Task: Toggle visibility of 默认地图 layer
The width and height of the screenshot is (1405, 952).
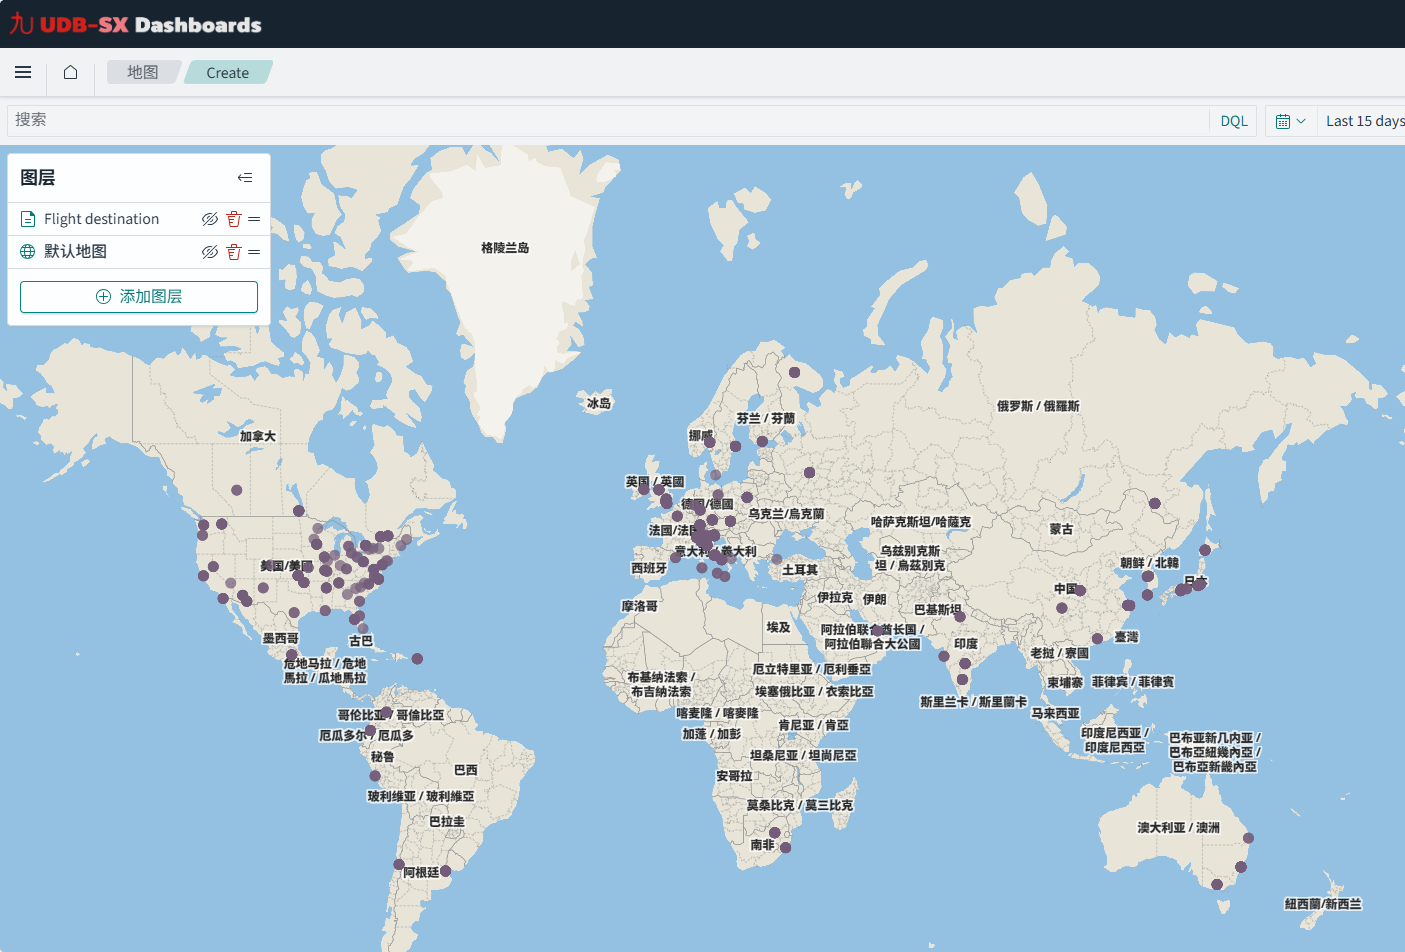Action: 210,252
